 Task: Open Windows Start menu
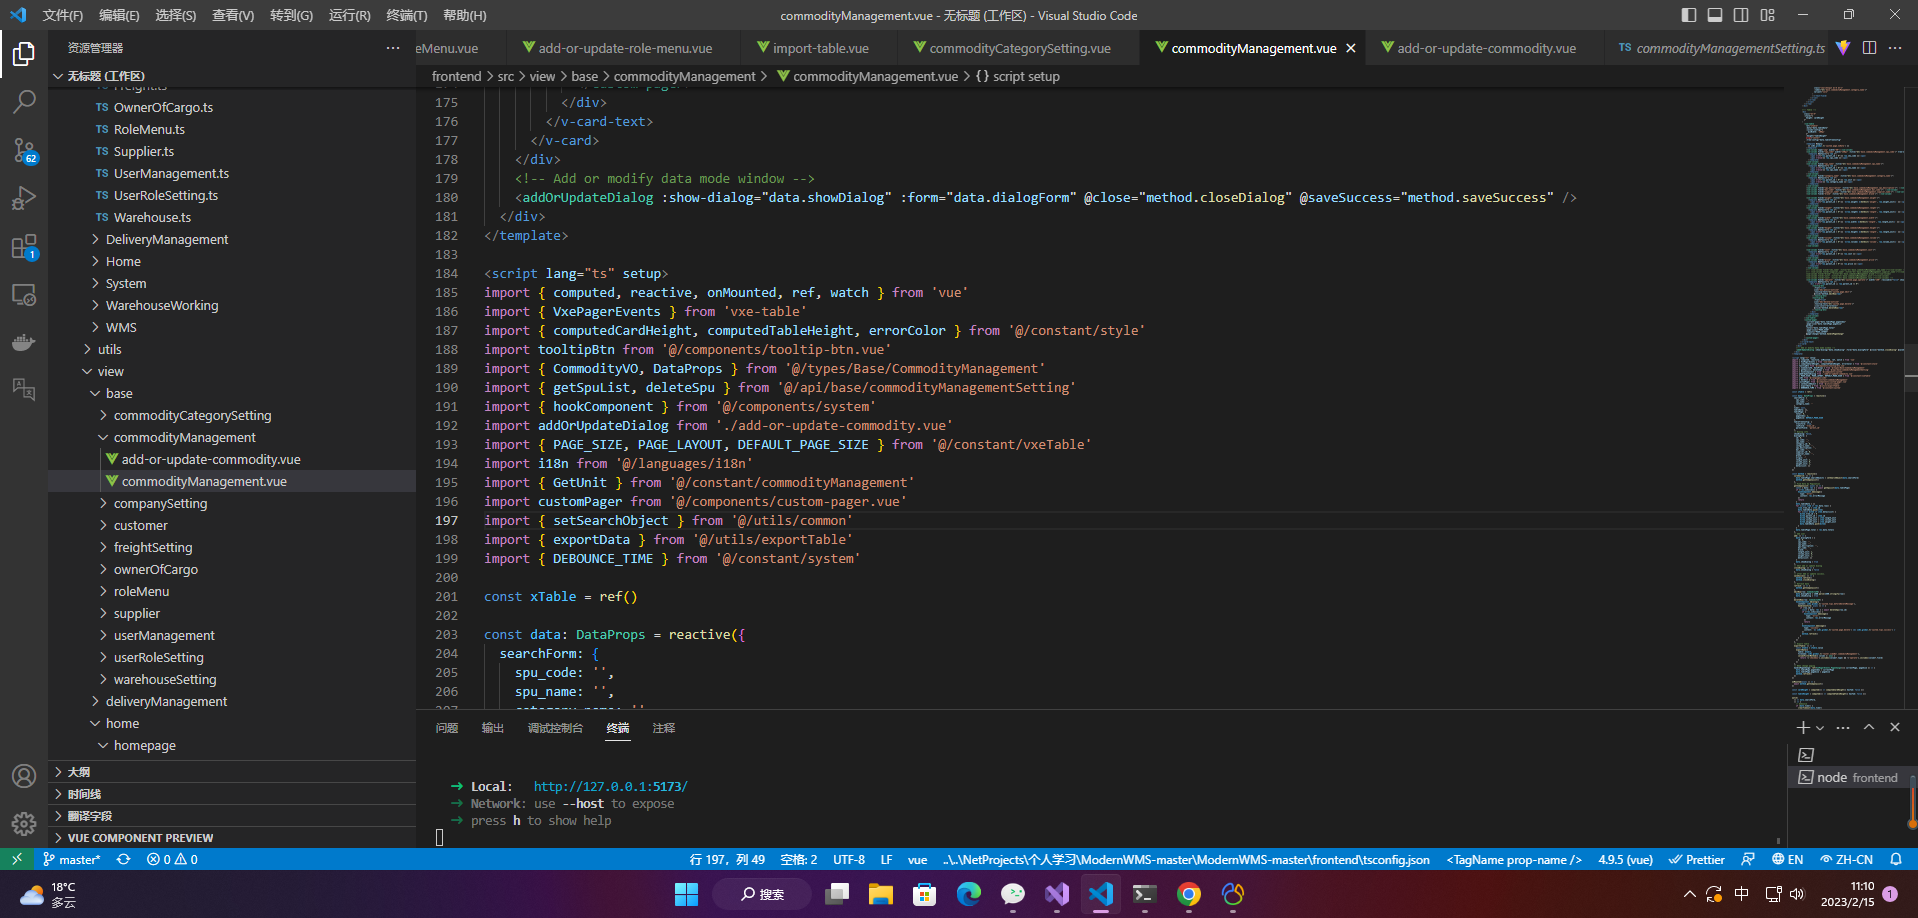(686, 894)
